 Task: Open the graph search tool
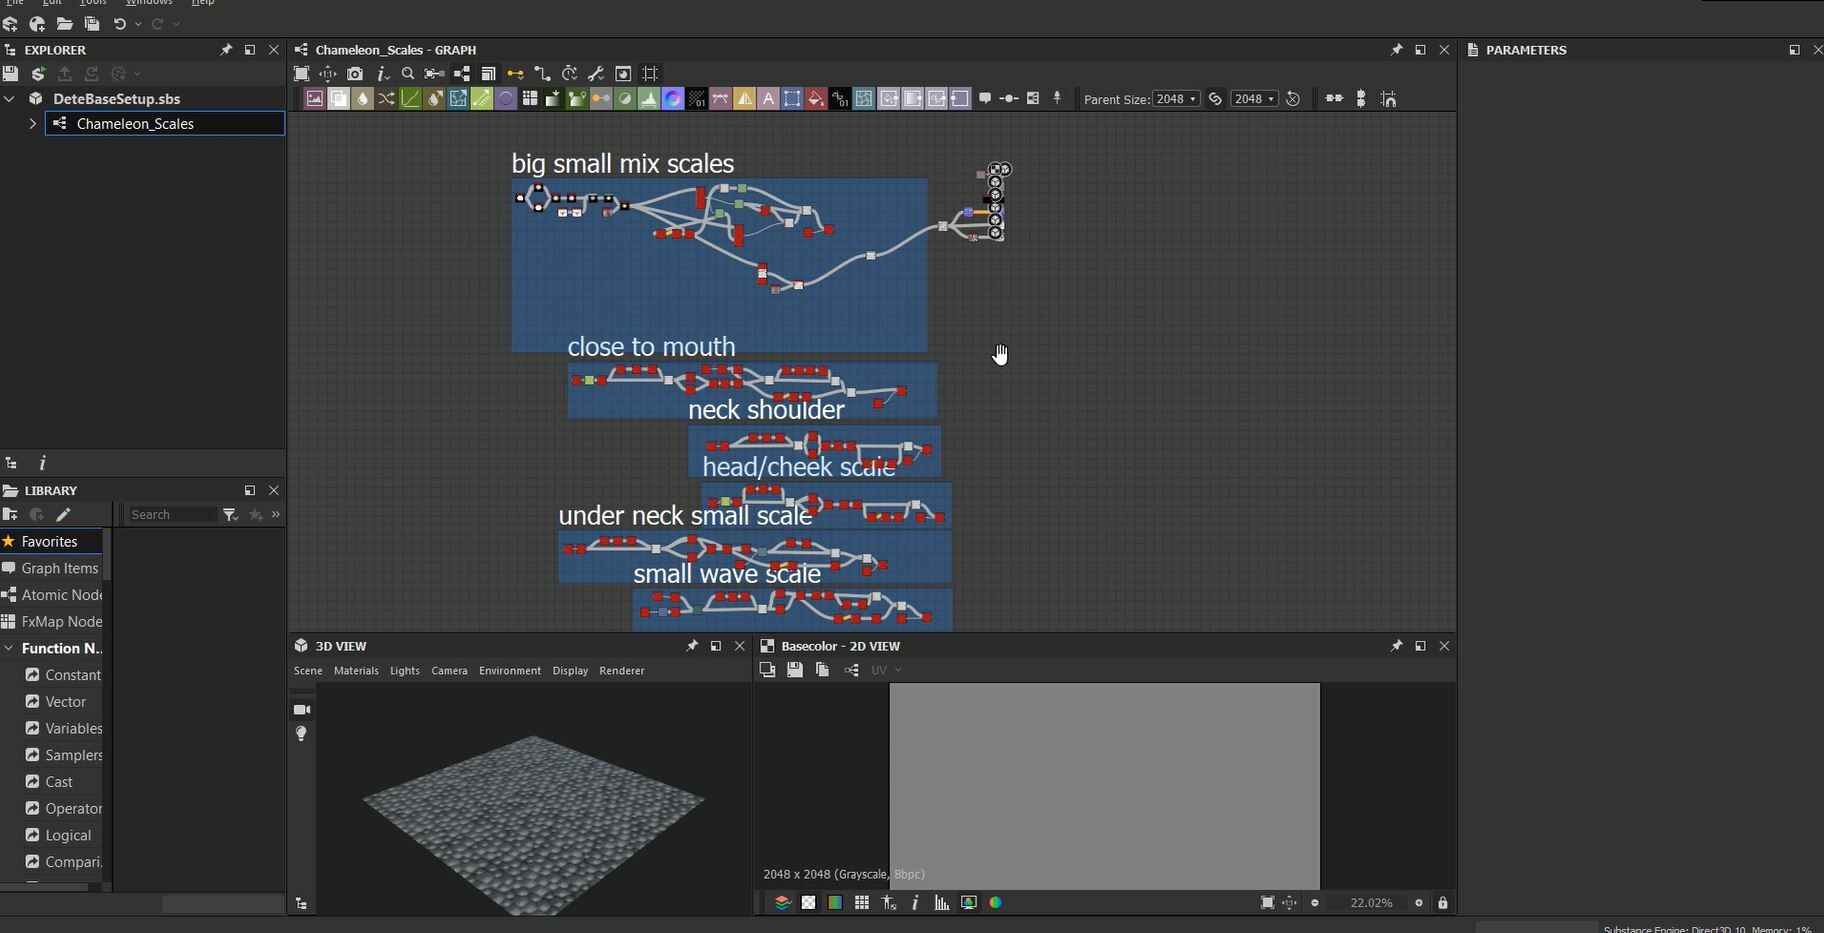(x=408, y=73)
